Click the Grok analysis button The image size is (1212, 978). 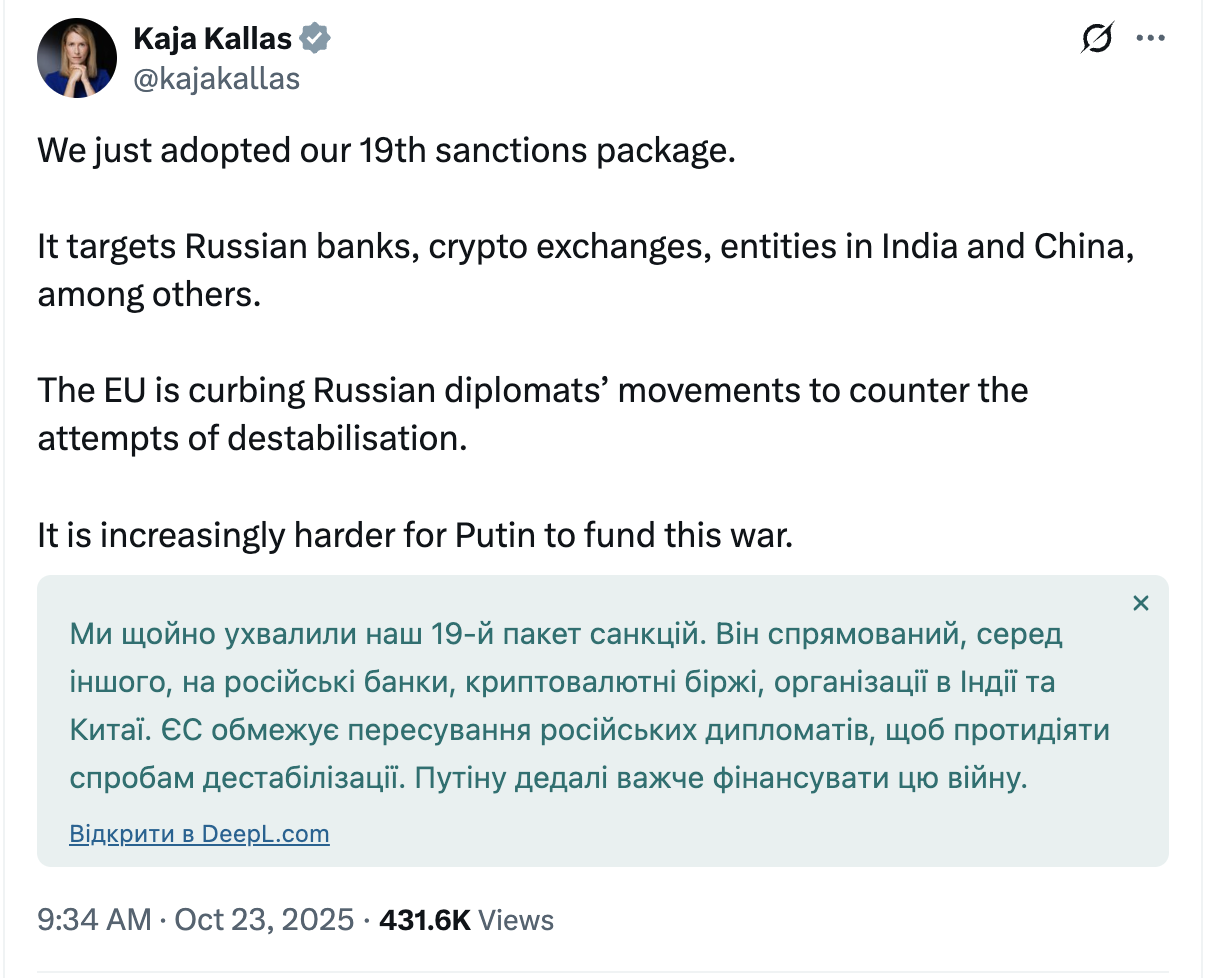pos(1096,37)
